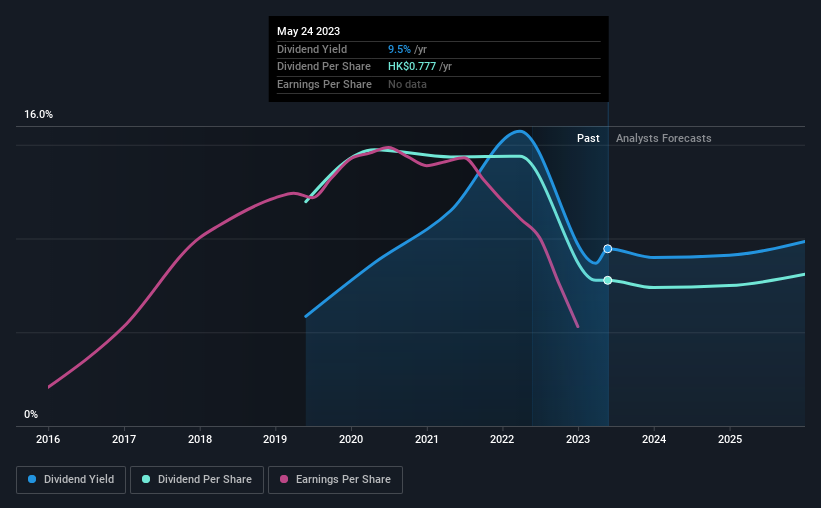Click the 9.5% dividend yield value
This screenshot has width=821, height=508.
[x=399, y=49]
